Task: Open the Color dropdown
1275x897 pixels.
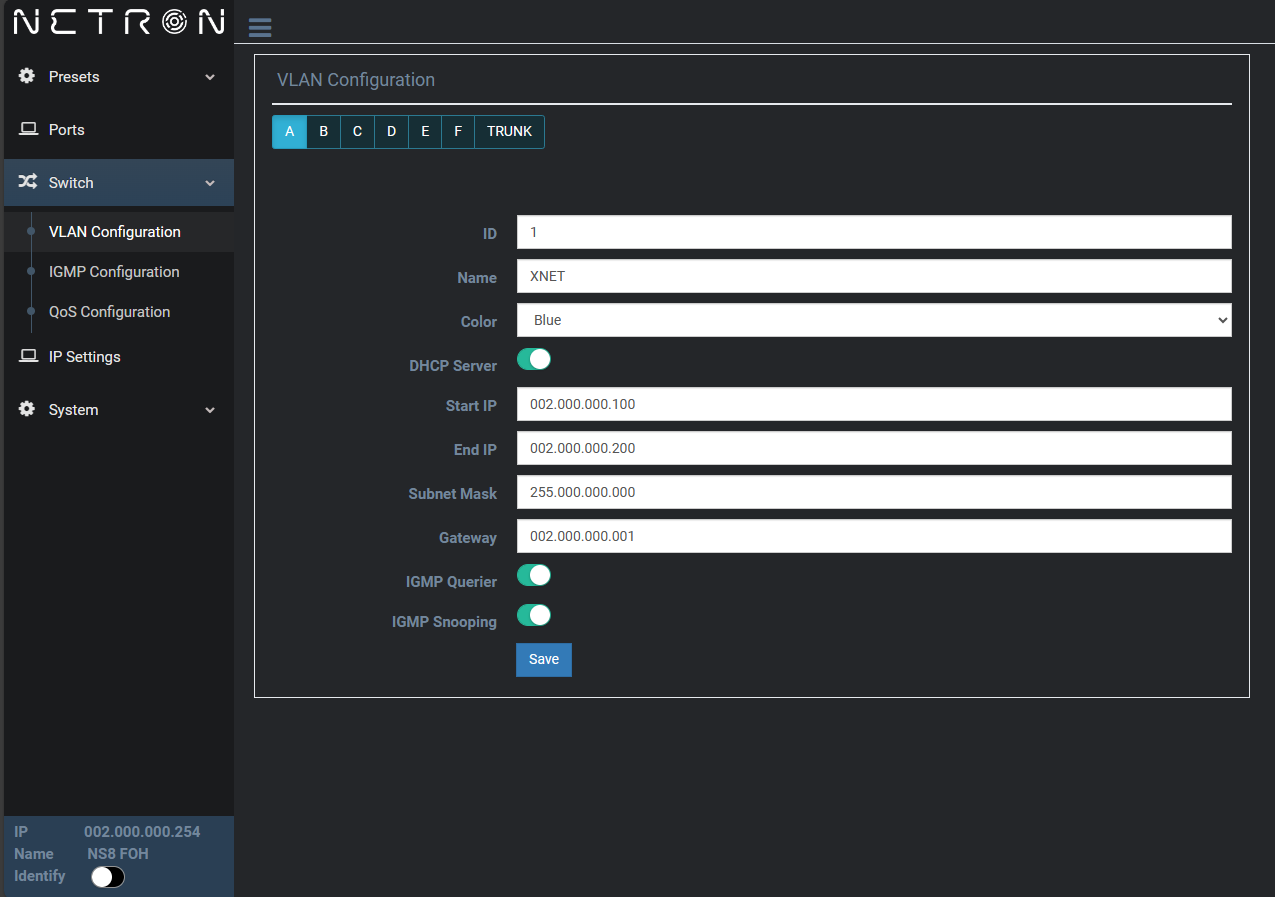Action: [x=873, y=320]
